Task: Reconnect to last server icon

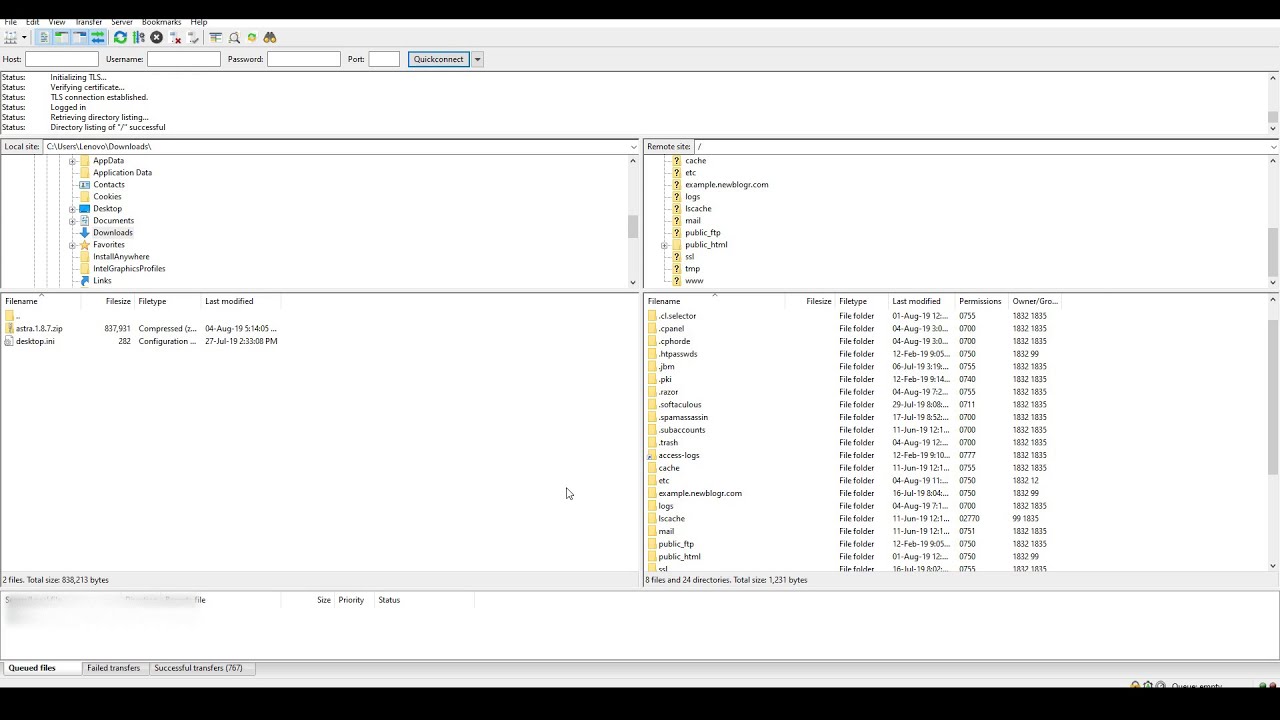Action: 193,38
